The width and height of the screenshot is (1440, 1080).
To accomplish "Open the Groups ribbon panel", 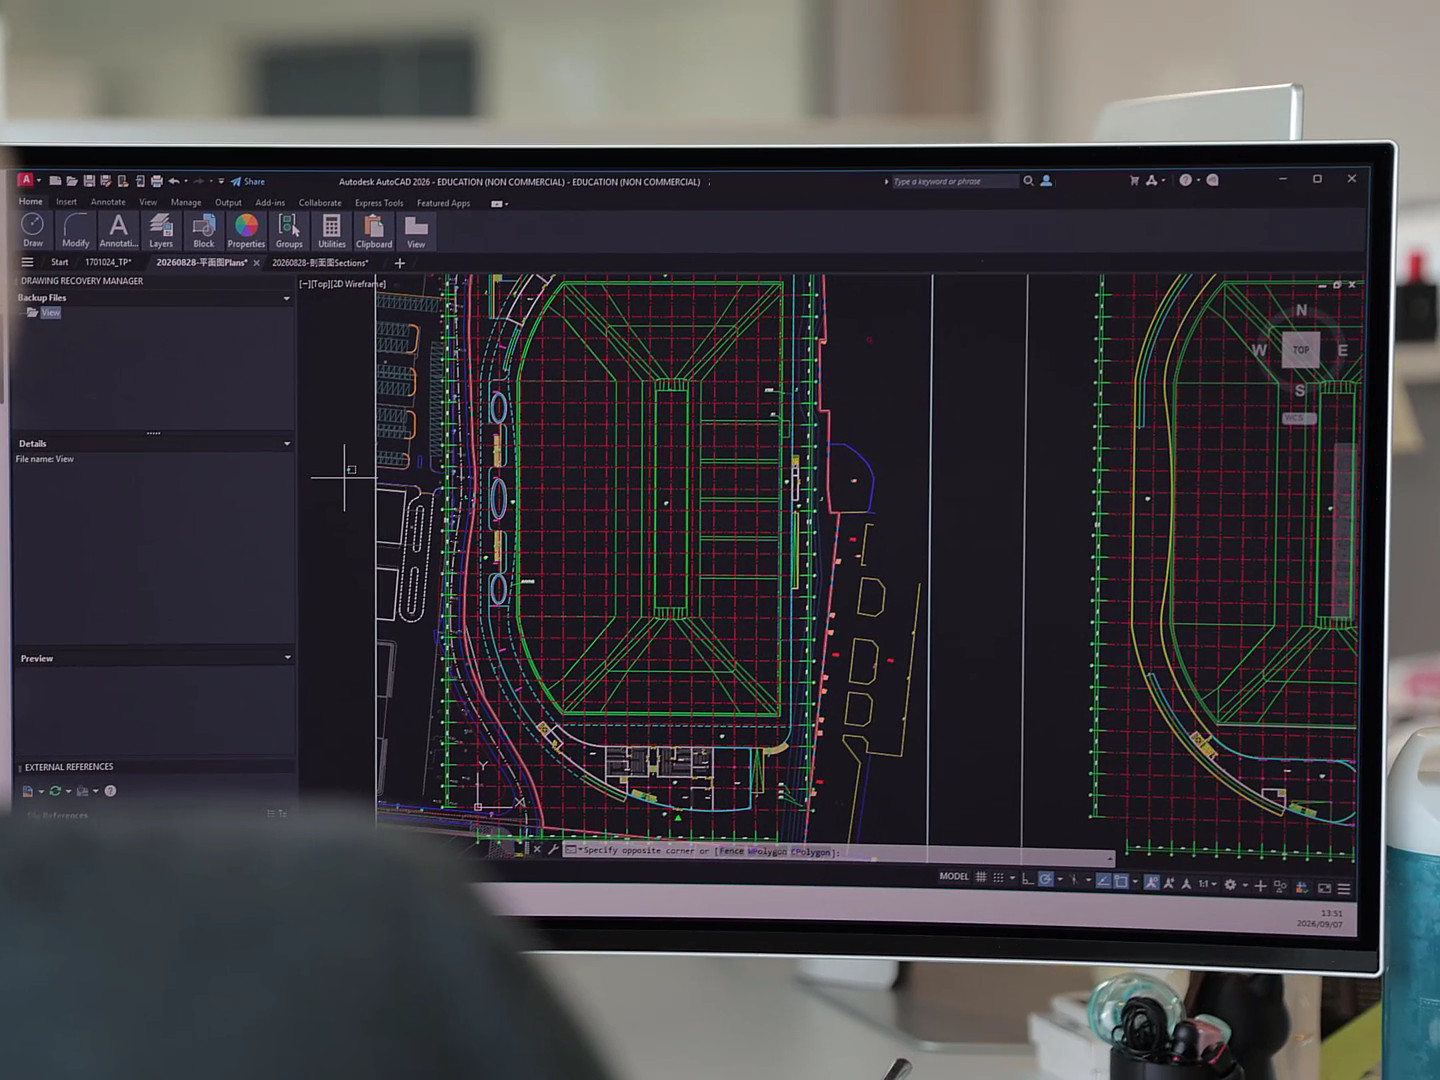I will (x=289, y=231).
